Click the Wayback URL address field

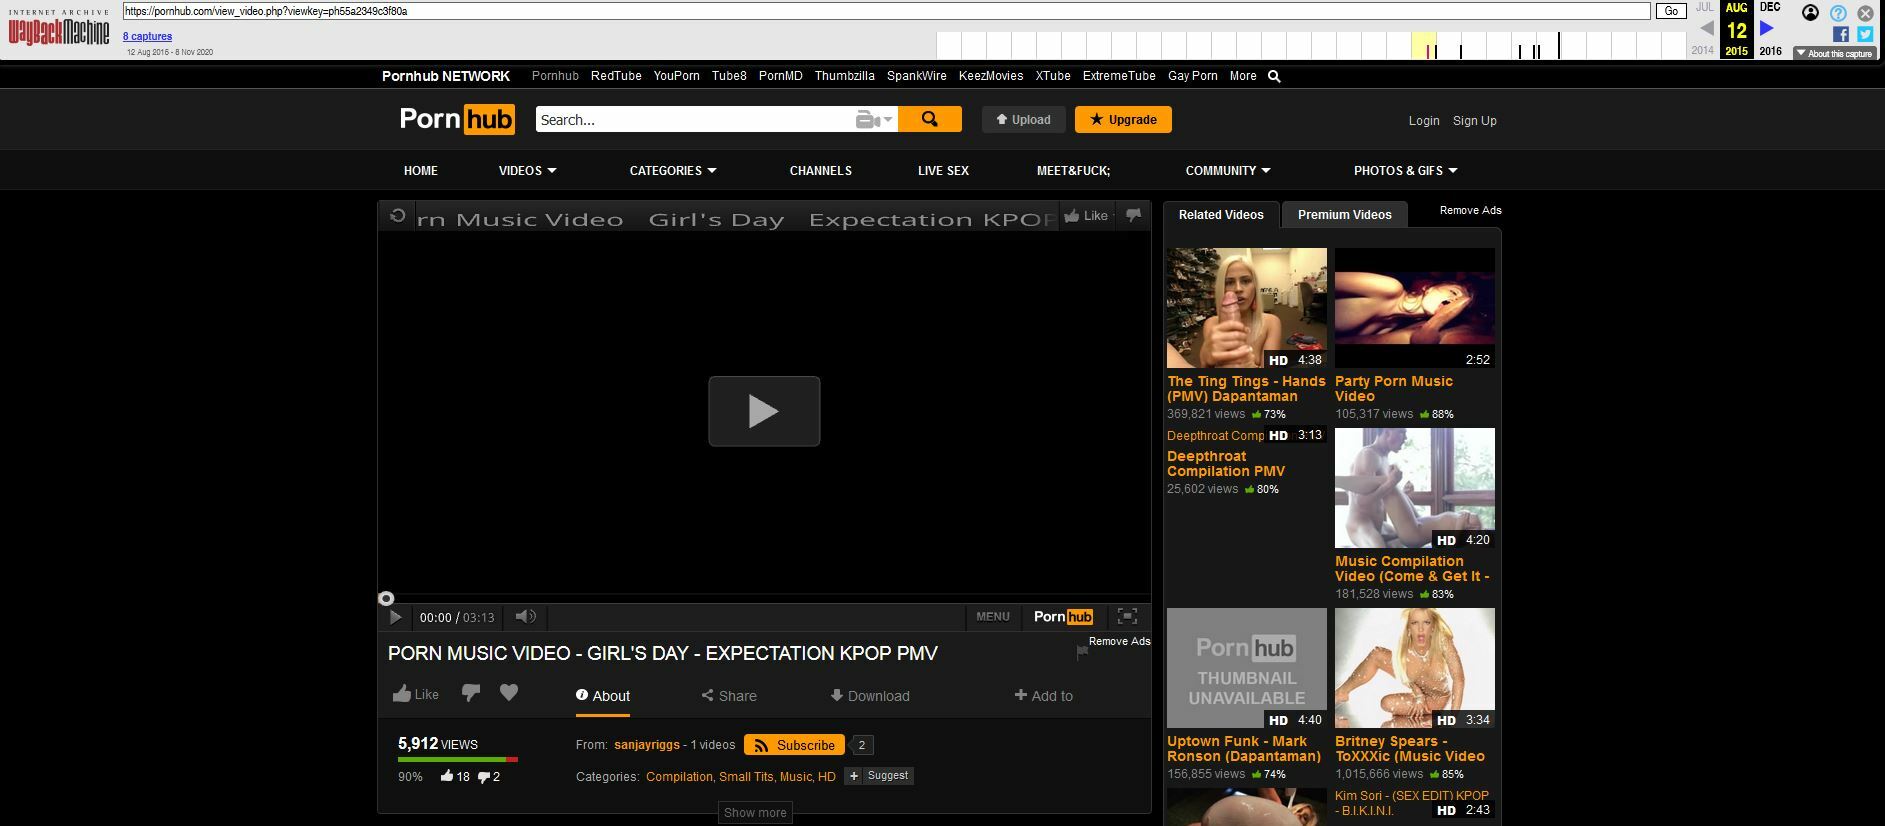click(x=886, y=11)
